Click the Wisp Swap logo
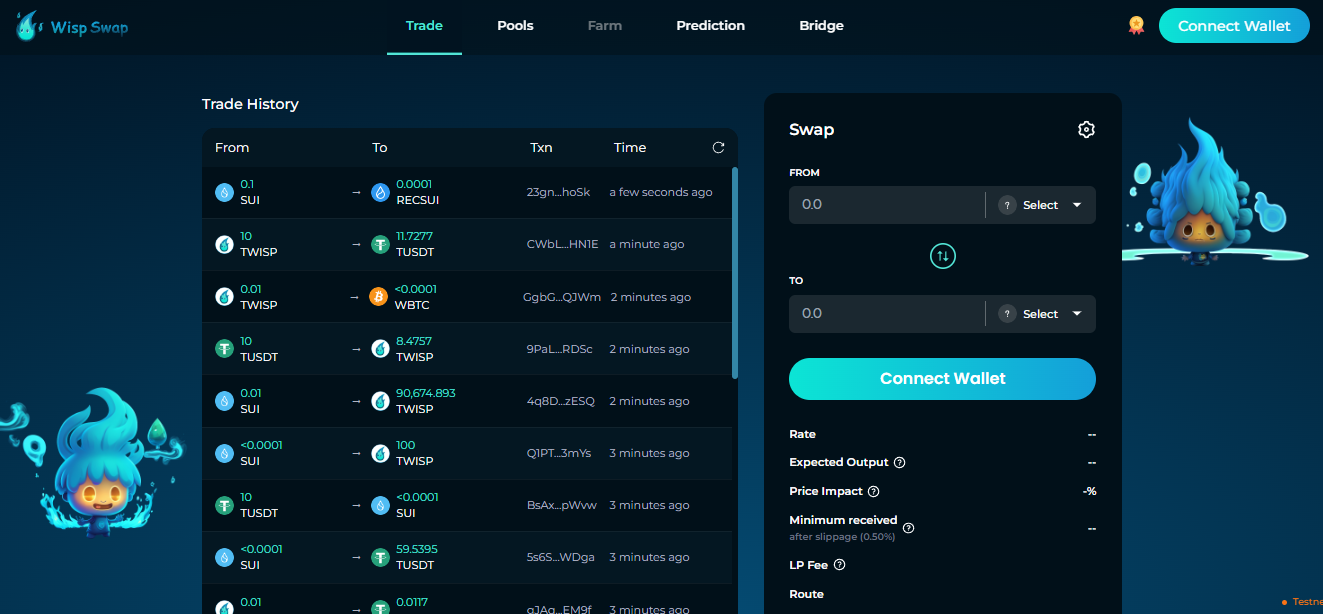The width and height of the screenshot is (1323, 614). pyautogui.click(x=72, y=27)
